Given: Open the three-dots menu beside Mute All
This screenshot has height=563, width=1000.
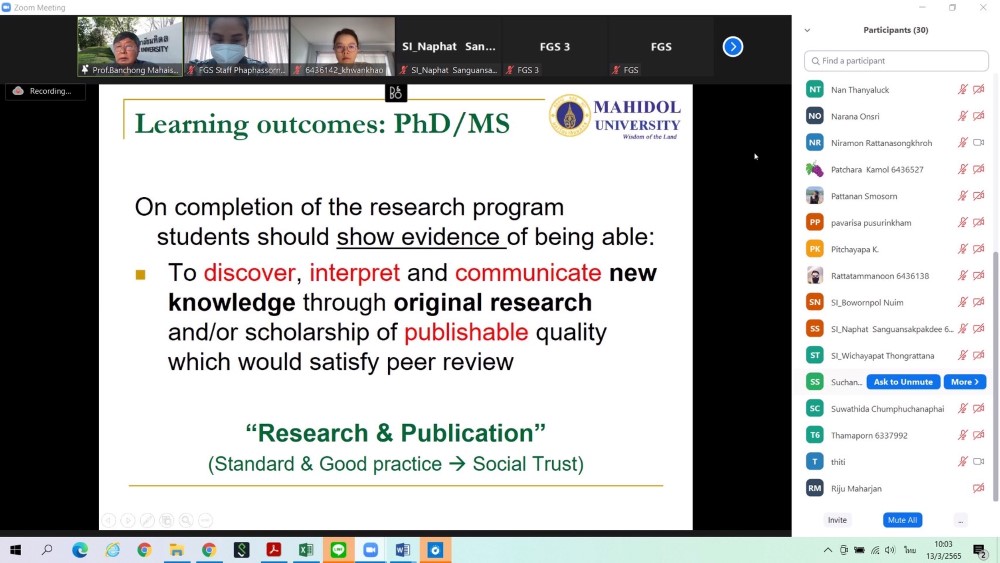Looking at the screenshot, I should pyautogui.click(x=960, y=520).
